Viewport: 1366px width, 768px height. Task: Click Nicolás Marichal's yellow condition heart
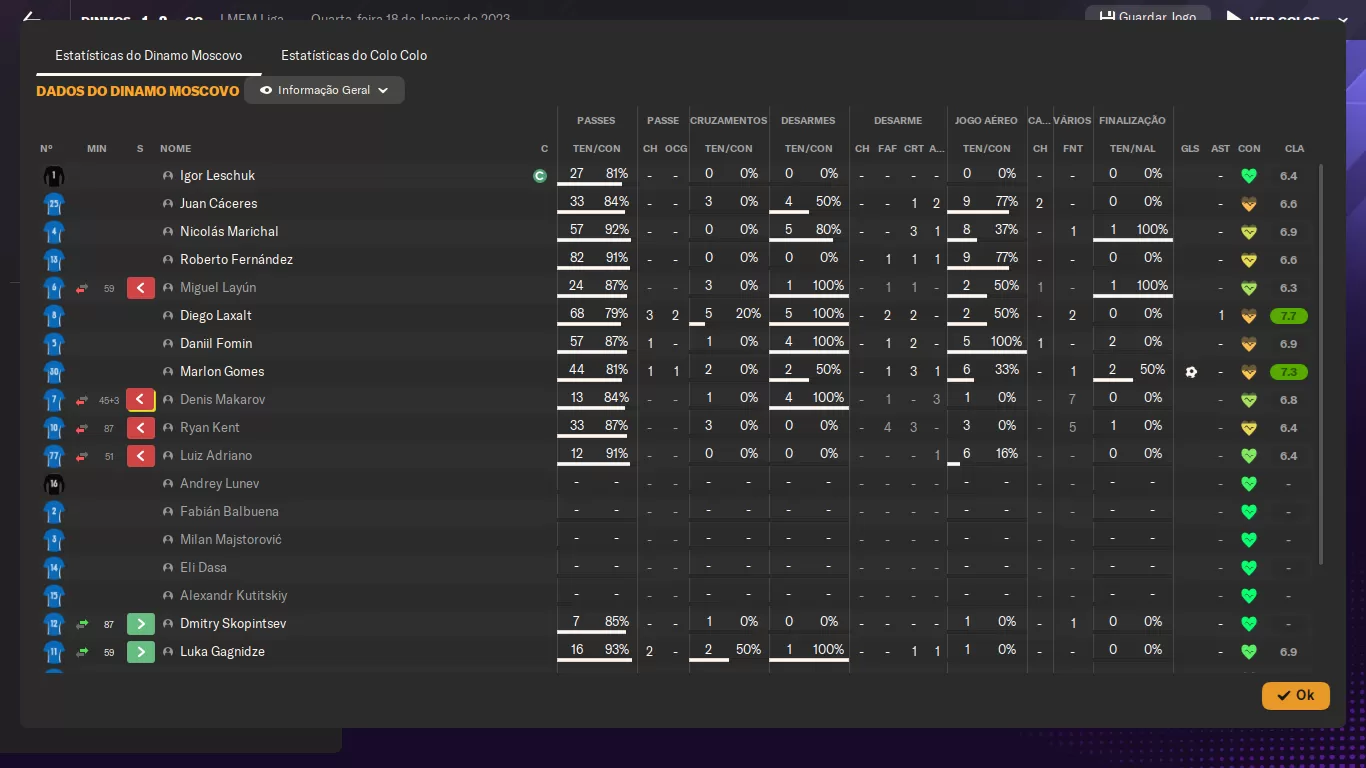[1248, 232]
